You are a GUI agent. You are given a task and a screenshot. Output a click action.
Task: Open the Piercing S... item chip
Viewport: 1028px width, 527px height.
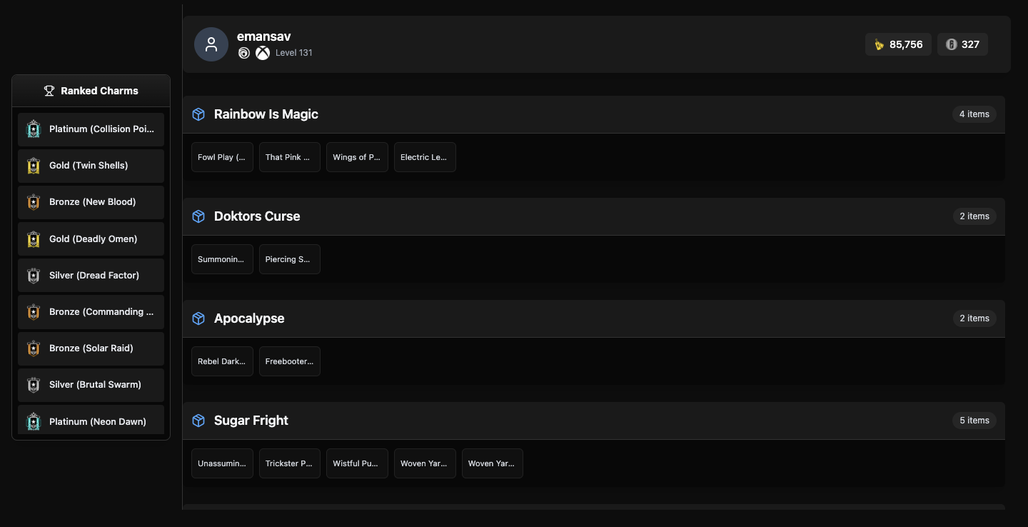click(x=290, y=260)
